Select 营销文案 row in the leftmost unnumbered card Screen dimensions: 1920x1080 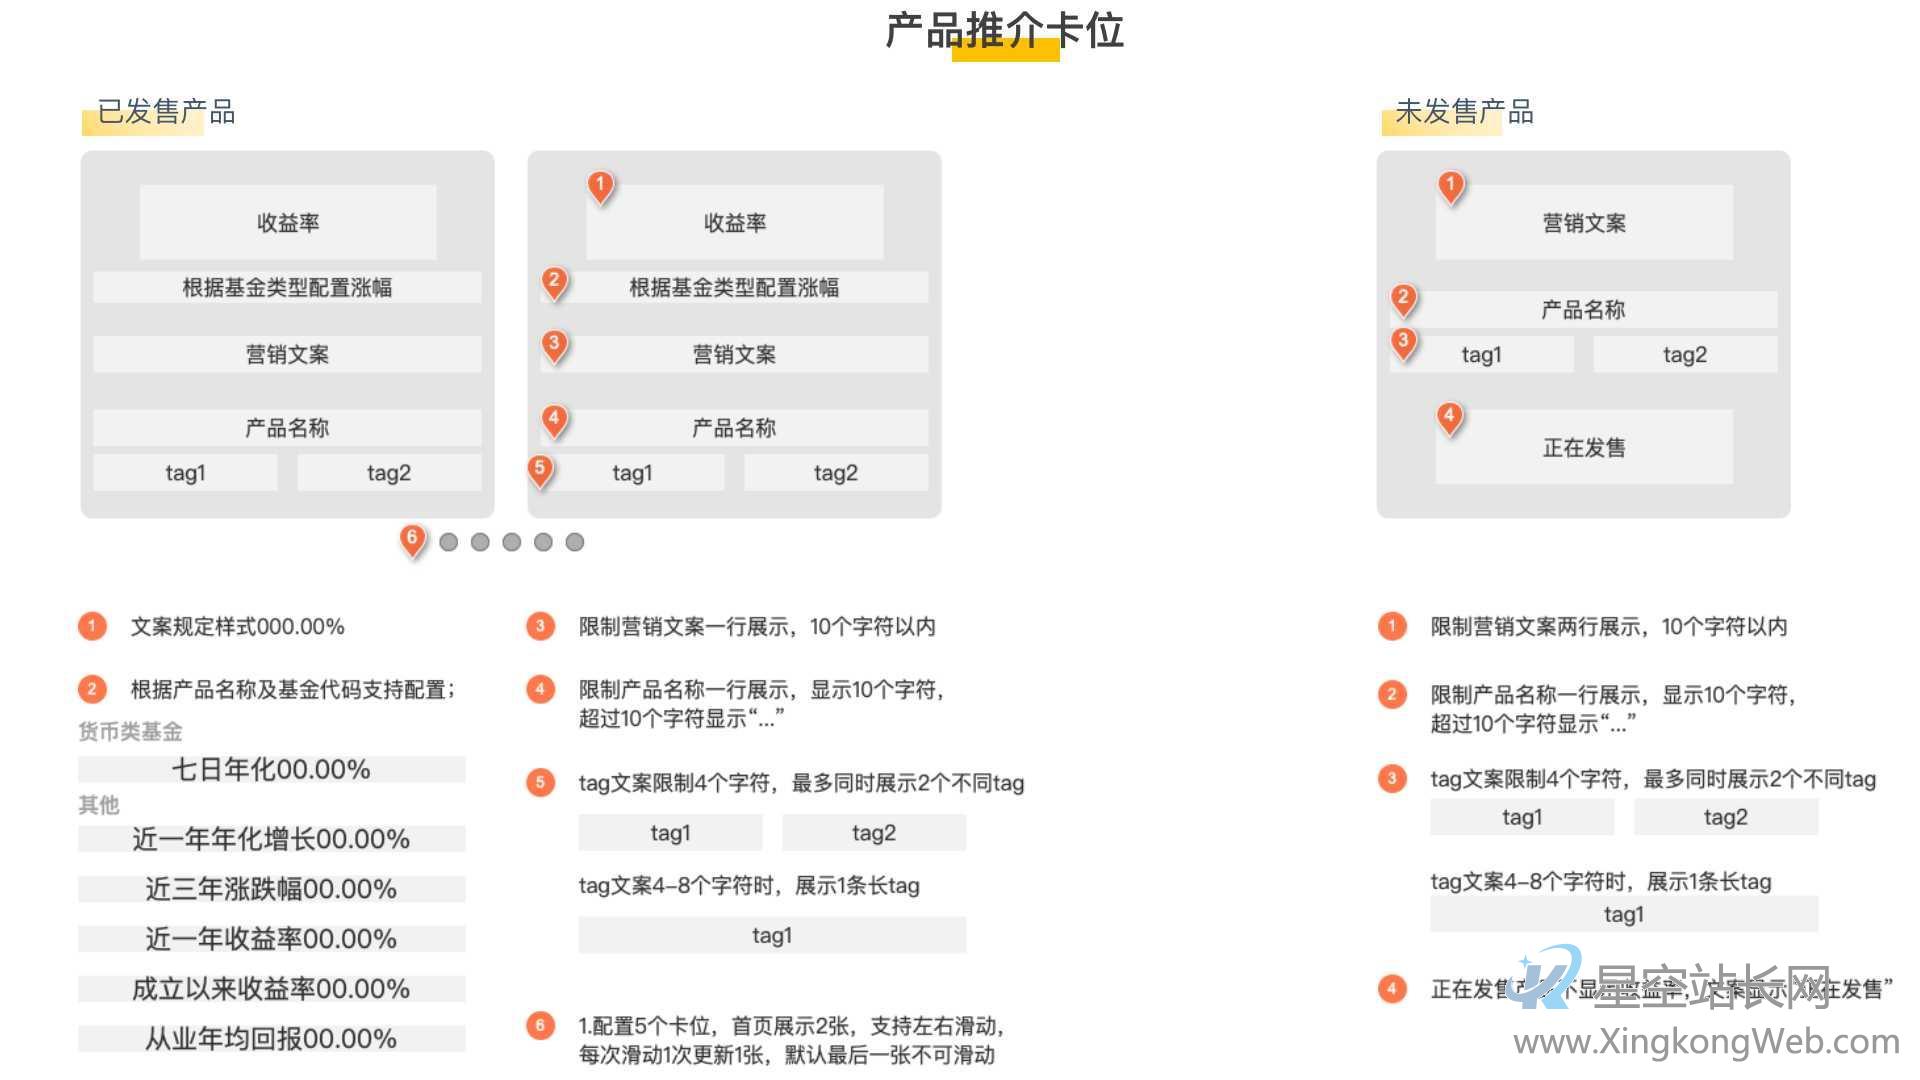287,354
